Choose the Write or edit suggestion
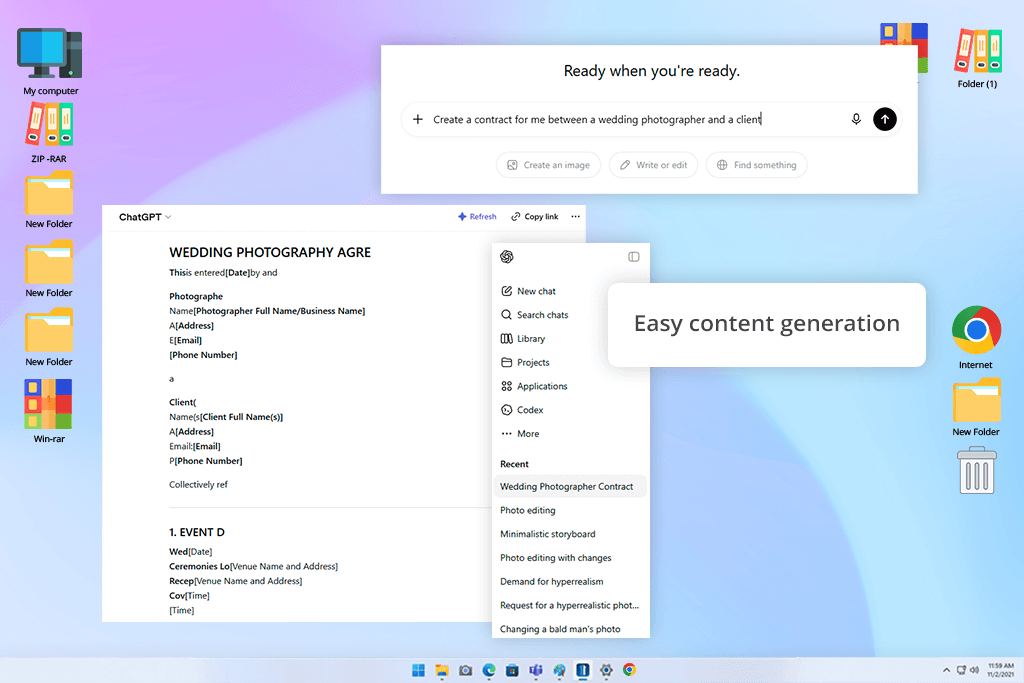This screenshot has width=1024, height=683. pos(653,165)
